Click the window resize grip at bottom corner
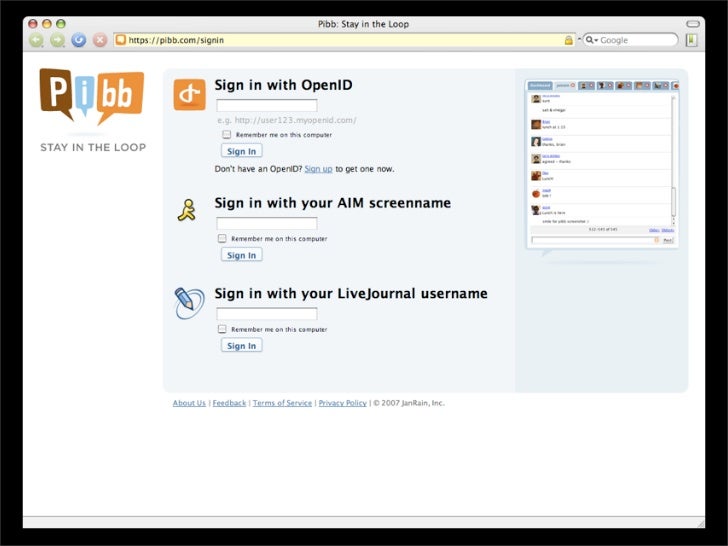728x546 pixels. [x=700, y=524]
